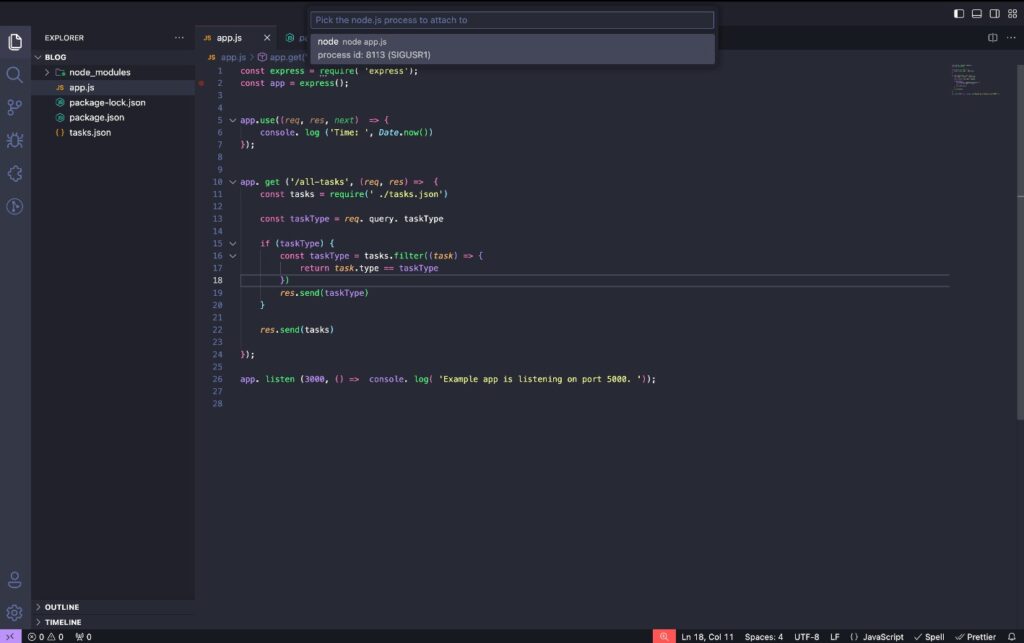Click the process picker search input field
The height and width of the screenshot is (643, 1024).
point(512,20)
